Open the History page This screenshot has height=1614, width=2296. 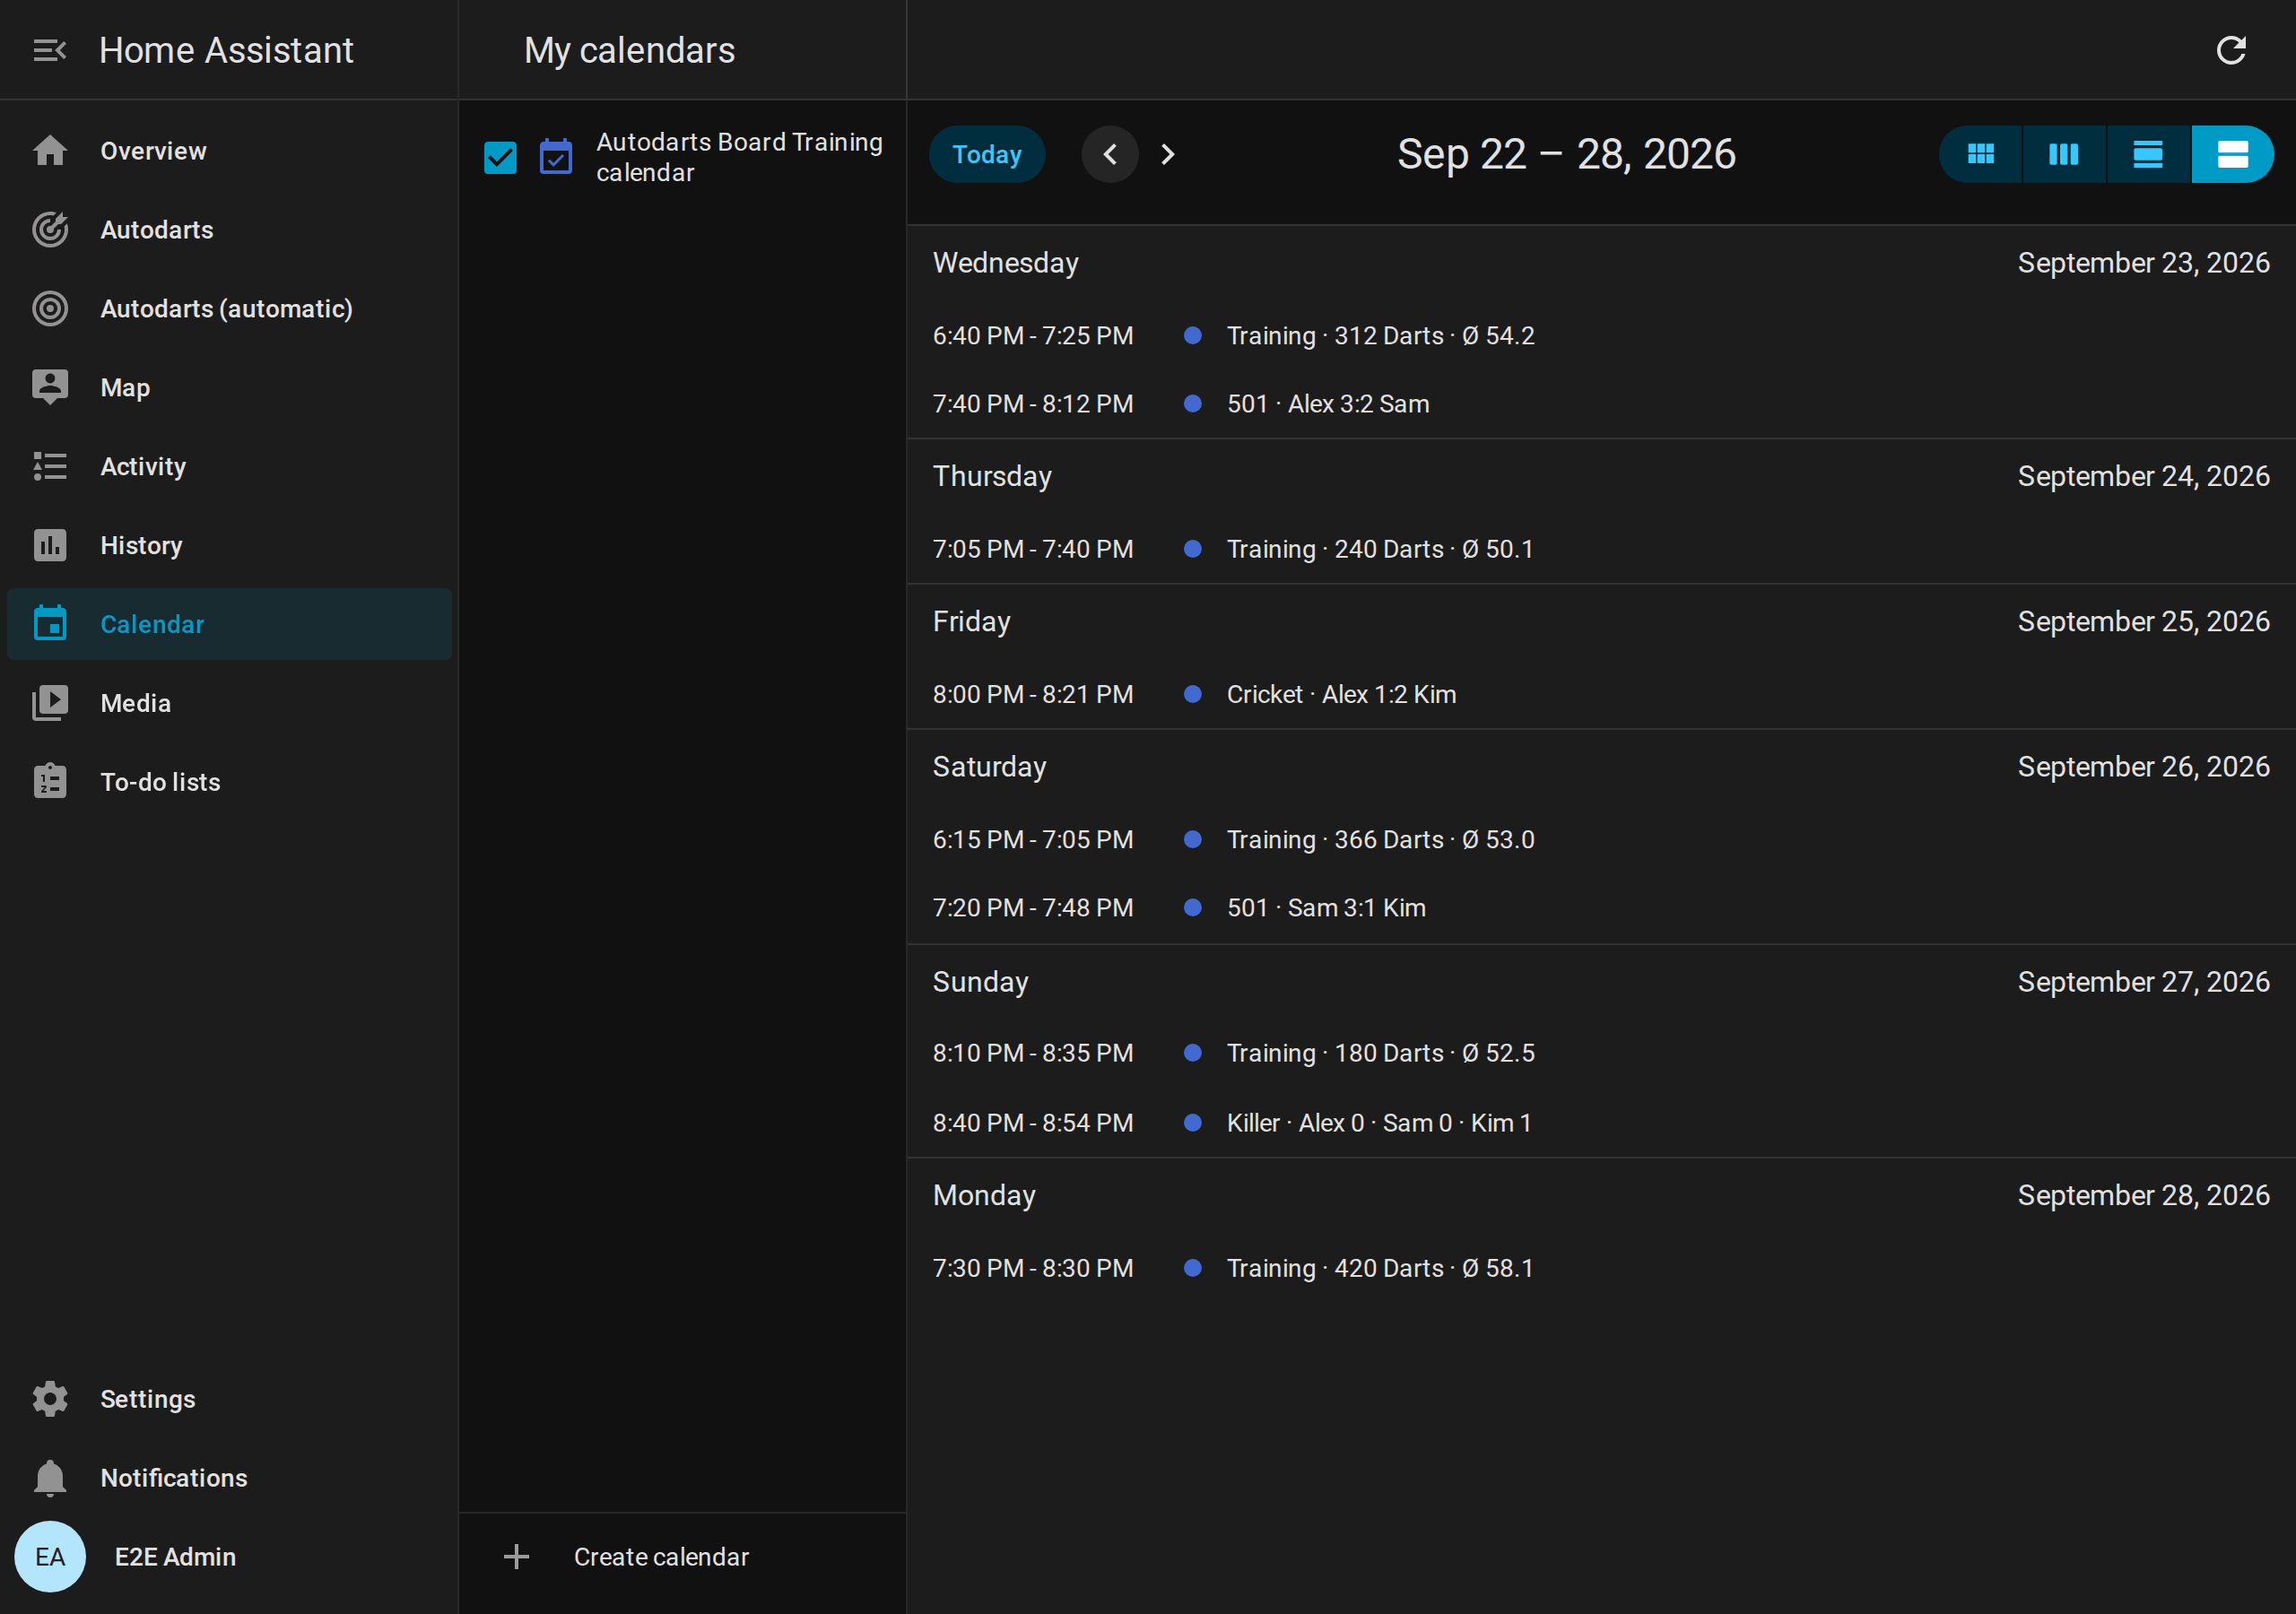pos(229,546)
